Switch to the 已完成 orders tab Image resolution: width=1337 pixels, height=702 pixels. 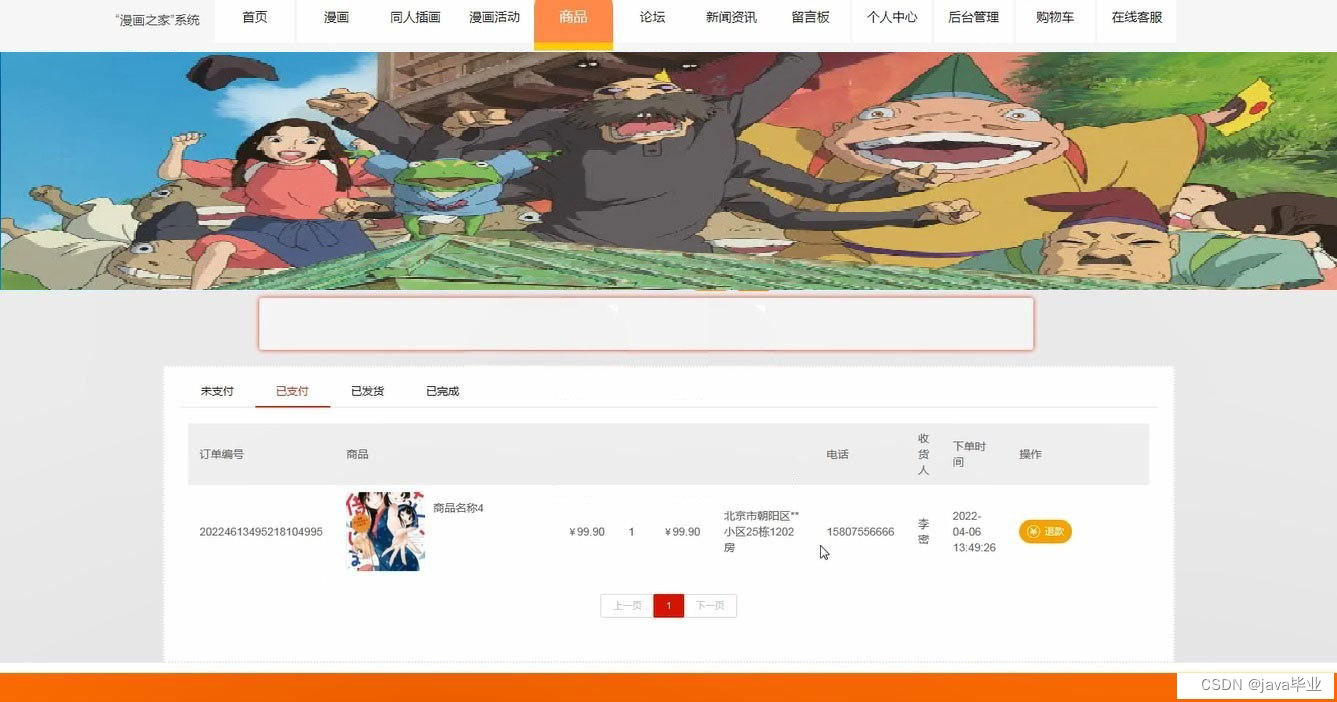[x=442, y=391]
